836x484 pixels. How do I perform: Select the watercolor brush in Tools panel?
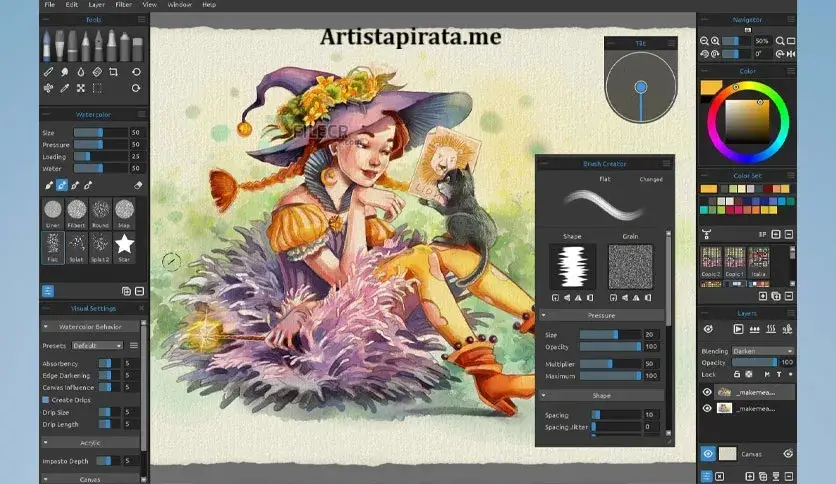[x=47, y=45]
